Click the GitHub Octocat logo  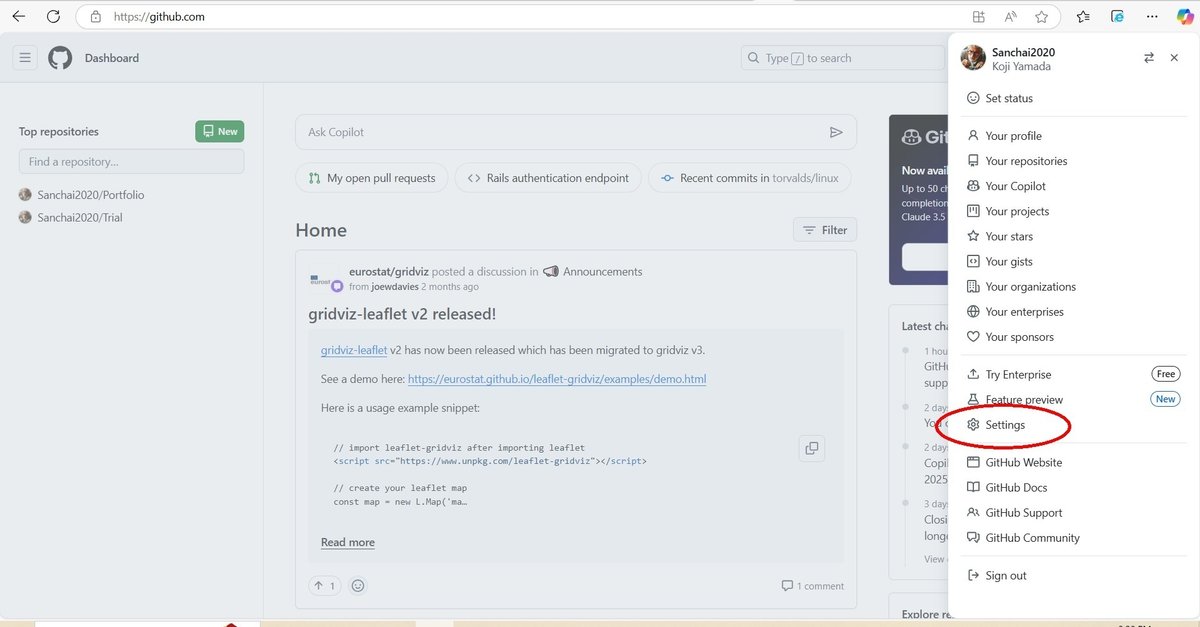[x=60, y=58]
